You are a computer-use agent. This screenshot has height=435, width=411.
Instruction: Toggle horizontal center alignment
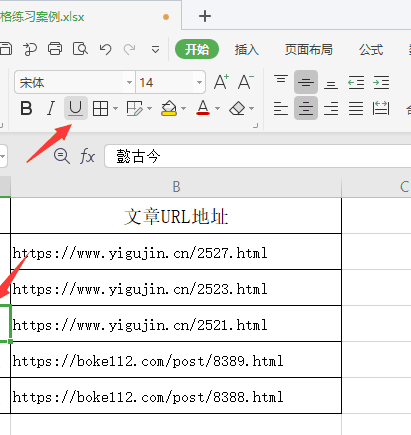tap(306, 108)
